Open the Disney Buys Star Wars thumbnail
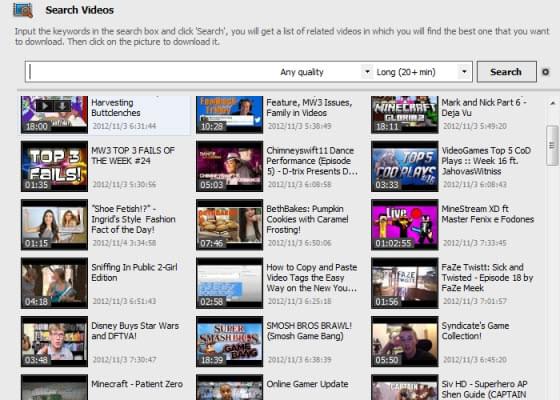 [54, 341]
